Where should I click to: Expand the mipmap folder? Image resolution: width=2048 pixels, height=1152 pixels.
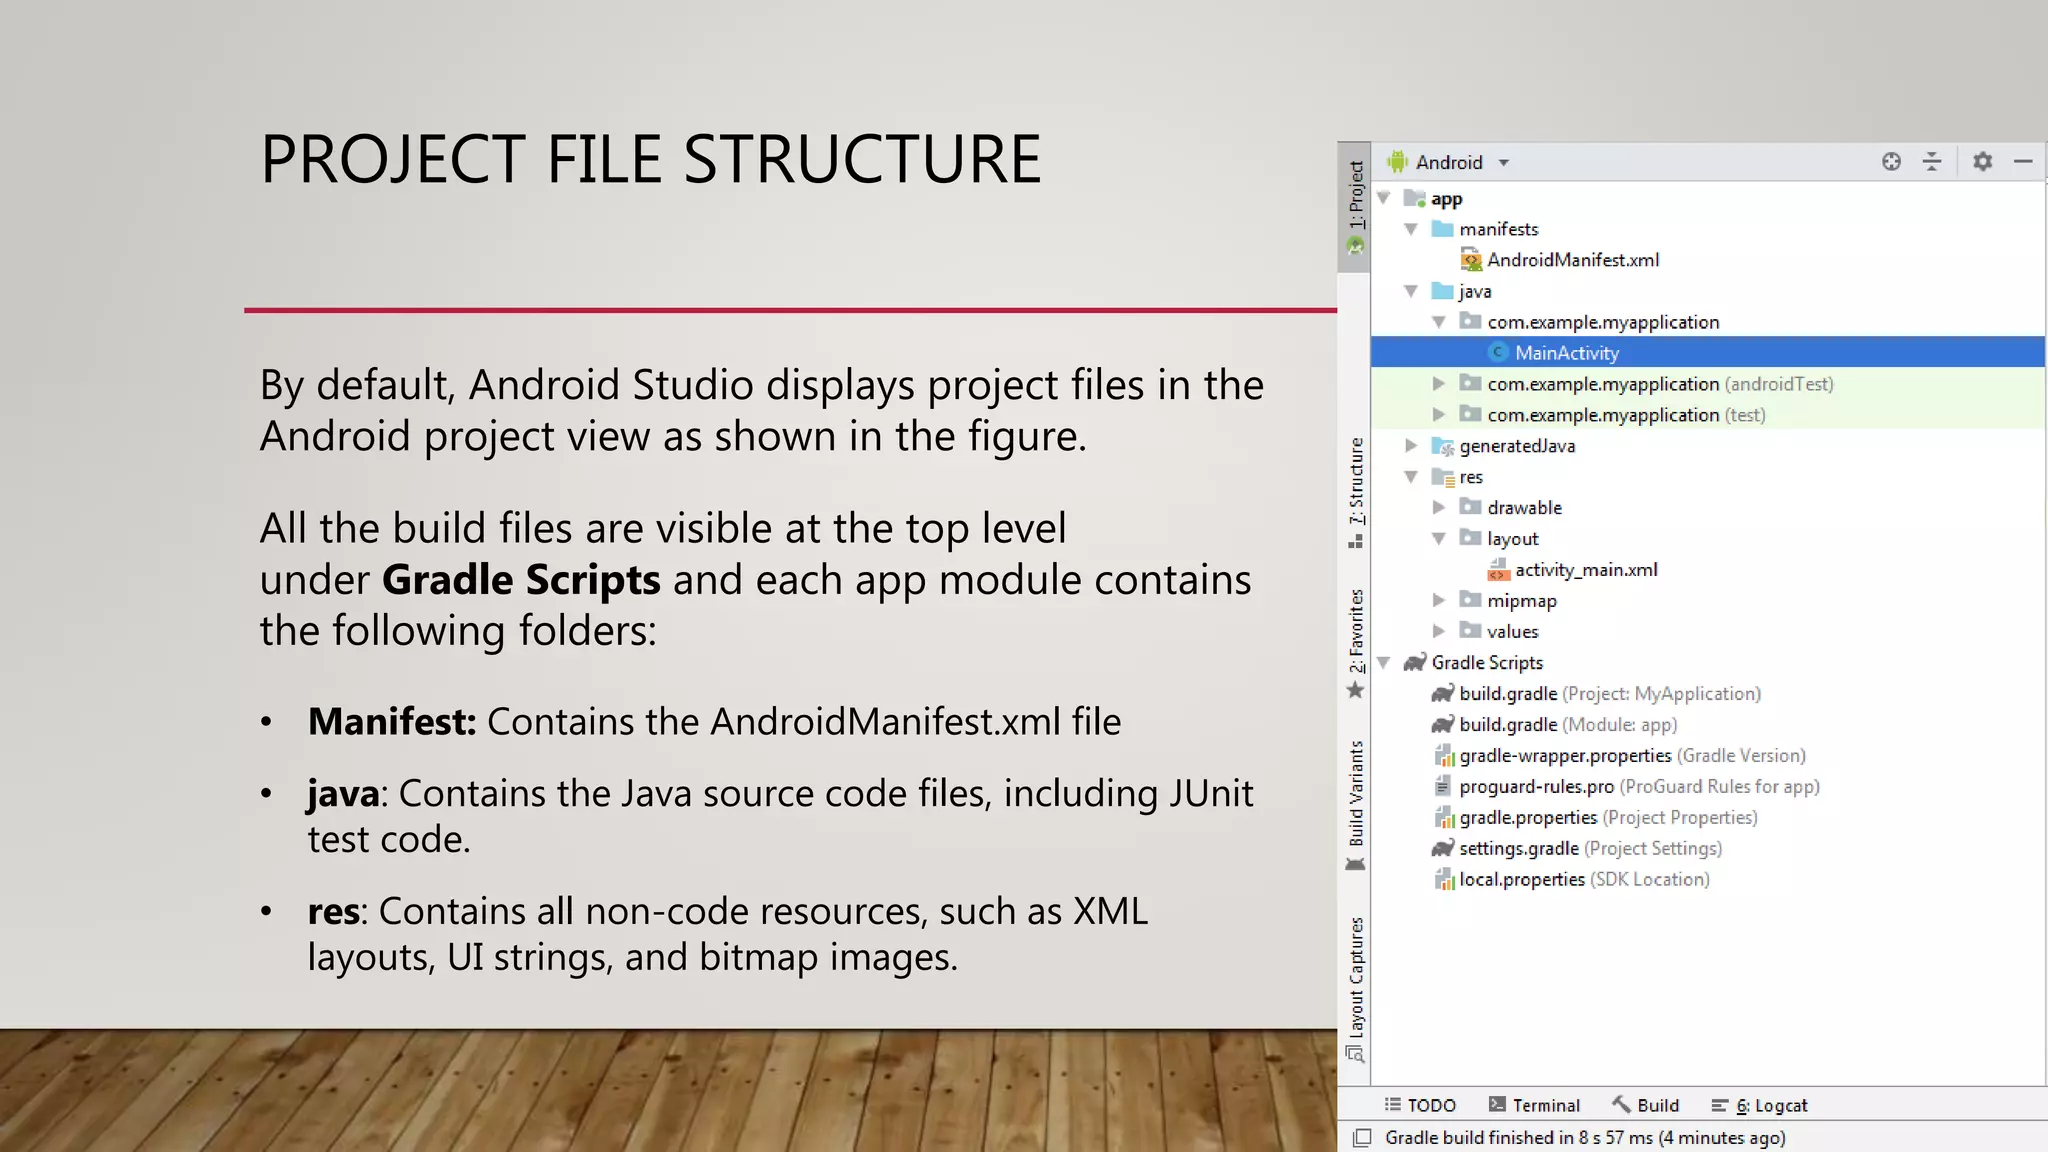1439,600
